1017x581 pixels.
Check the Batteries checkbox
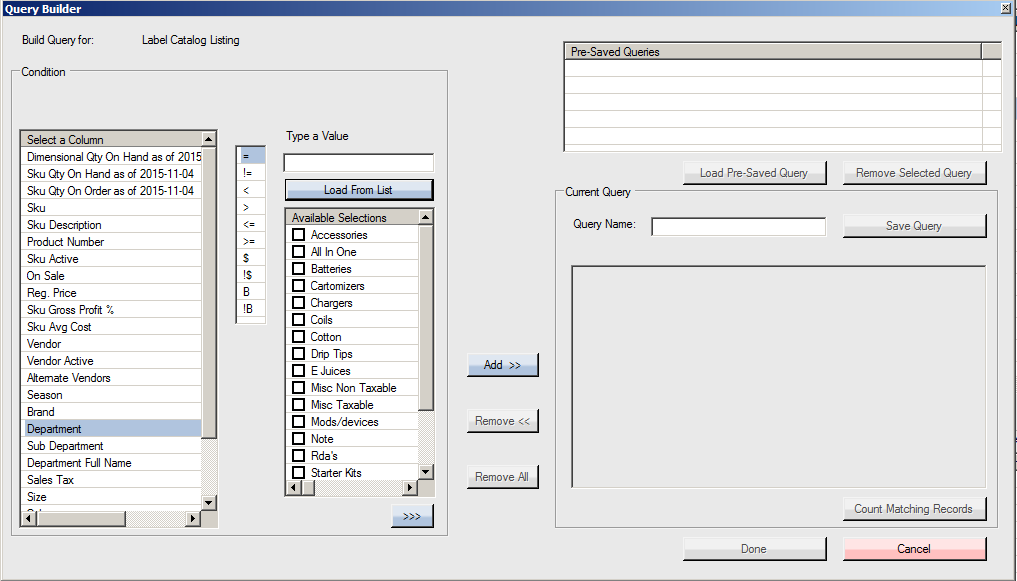(x=298, y=269)
